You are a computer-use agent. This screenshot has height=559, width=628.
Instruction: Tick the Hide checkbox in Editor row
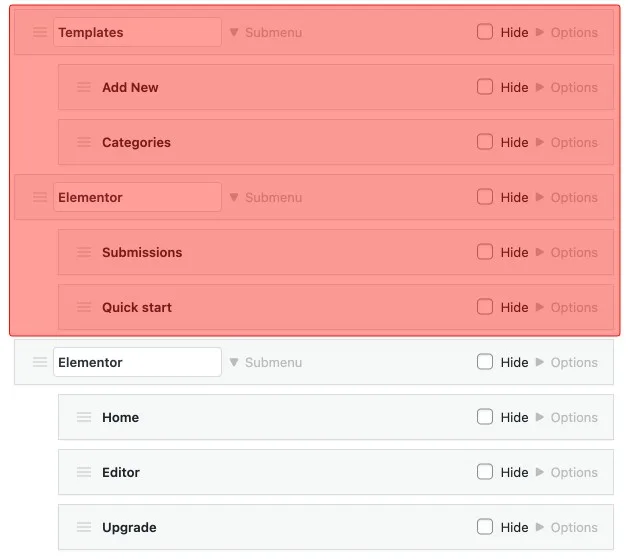point(485,472)
